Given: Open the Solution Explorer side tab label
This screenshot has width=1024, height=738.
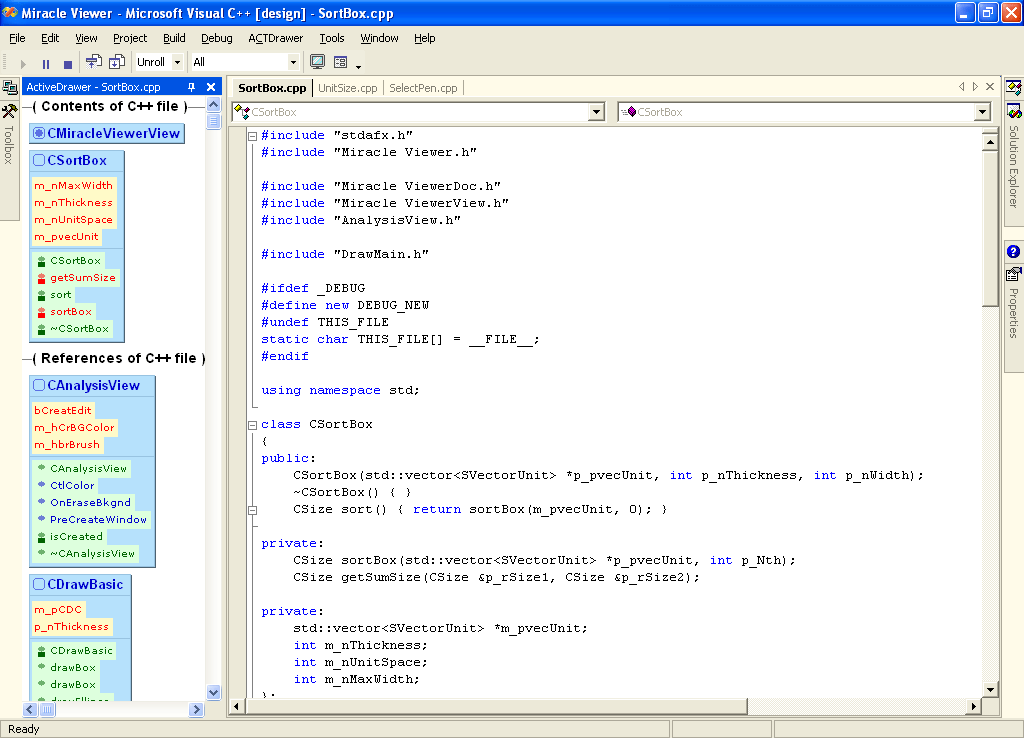Looking at the screenshot, I should 1014,167.
